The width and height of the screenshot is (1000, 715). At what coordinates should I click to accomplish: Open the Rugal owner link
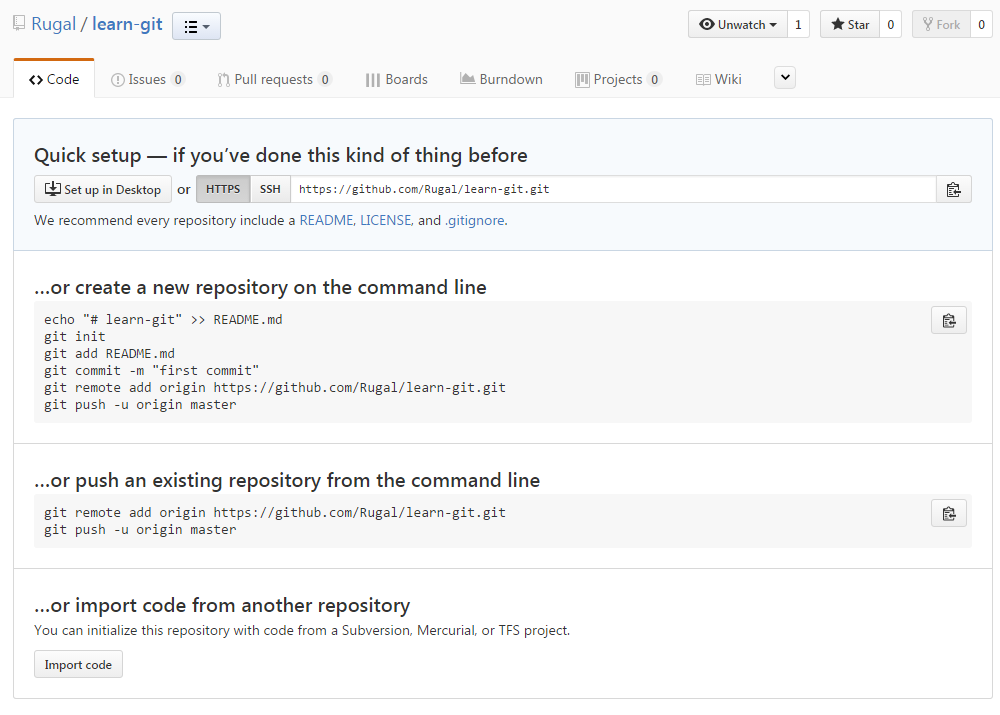tap(54, 24)
